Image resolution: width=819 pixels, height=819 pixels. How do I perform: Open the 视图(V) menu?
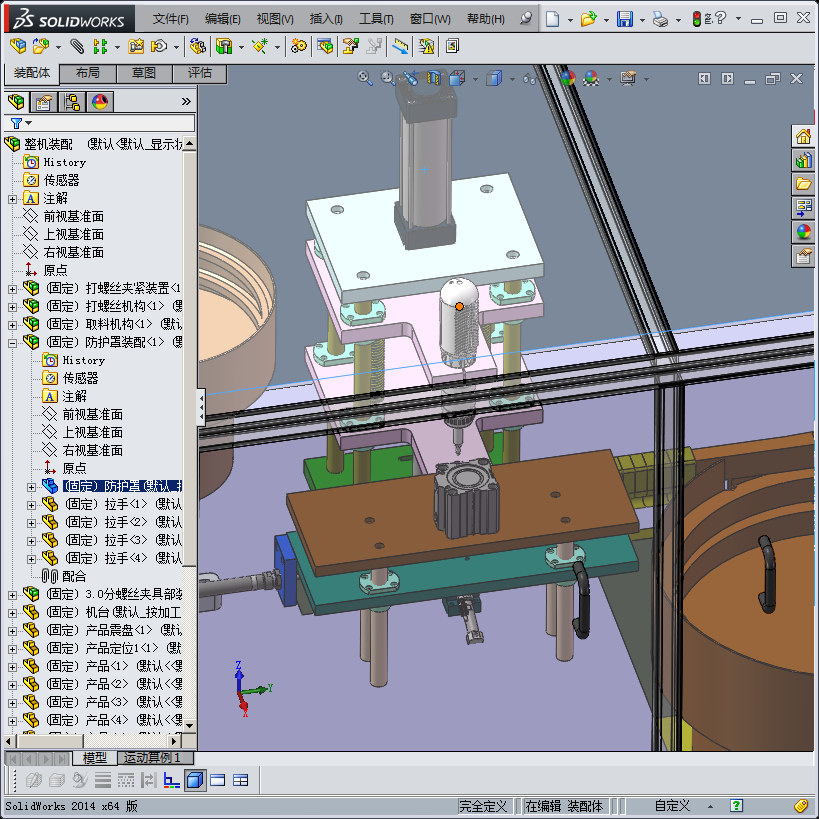[275, 19]
